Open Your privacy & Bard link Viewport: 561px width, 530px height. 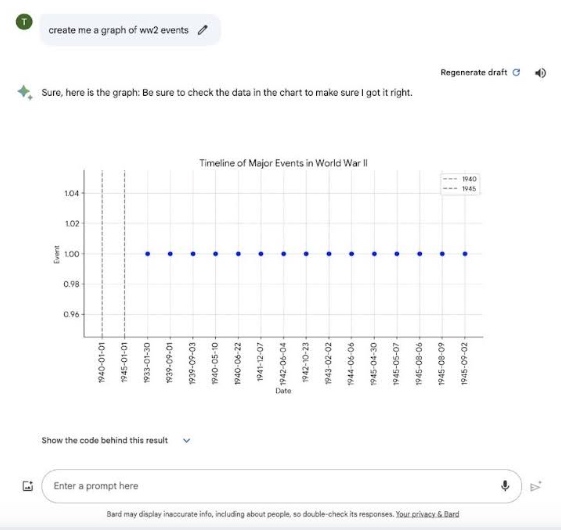tap(427, 514)
